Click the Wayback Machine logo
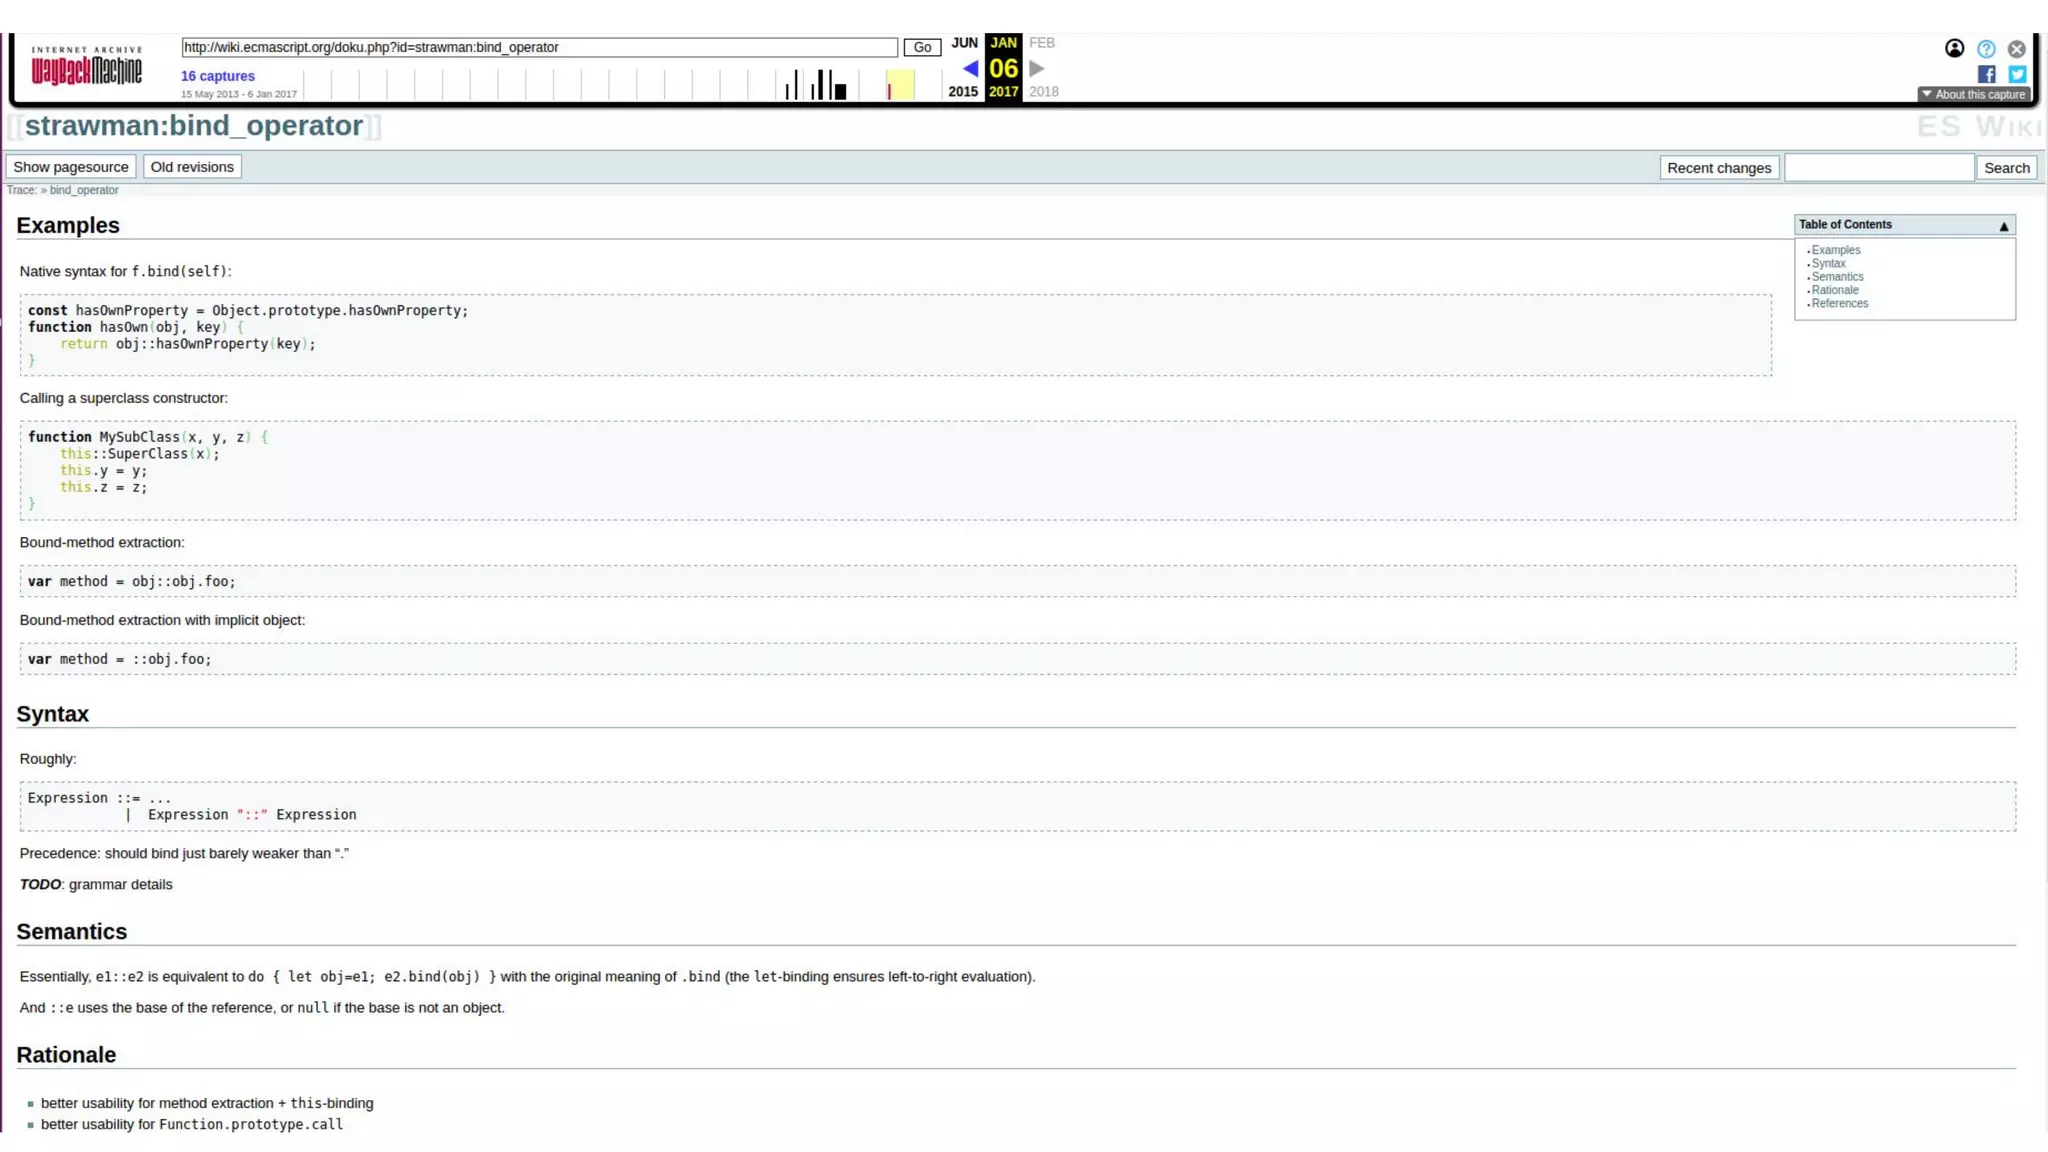This screenshot has height=1152, width=2048. 86,66
